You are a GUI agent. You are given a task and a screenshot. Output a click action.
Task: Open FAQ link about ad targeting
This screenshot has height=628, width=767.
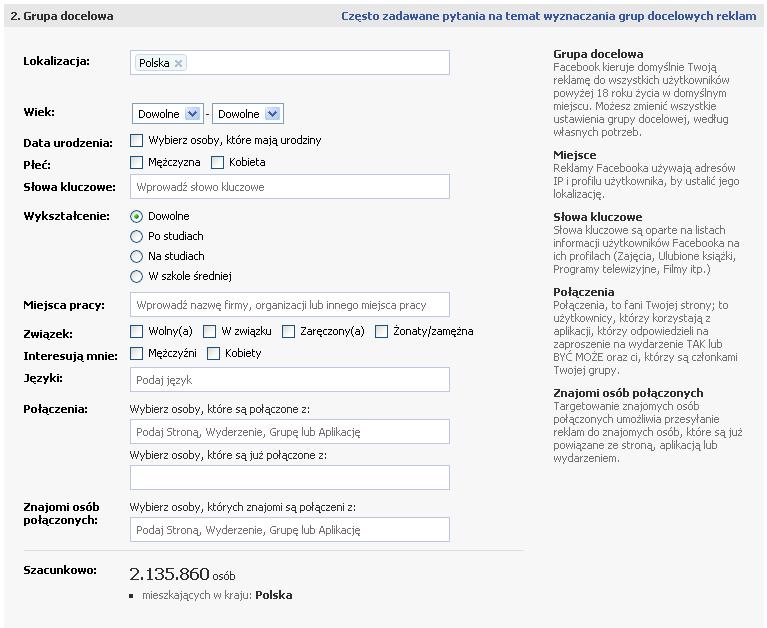(x=549, y=16)
